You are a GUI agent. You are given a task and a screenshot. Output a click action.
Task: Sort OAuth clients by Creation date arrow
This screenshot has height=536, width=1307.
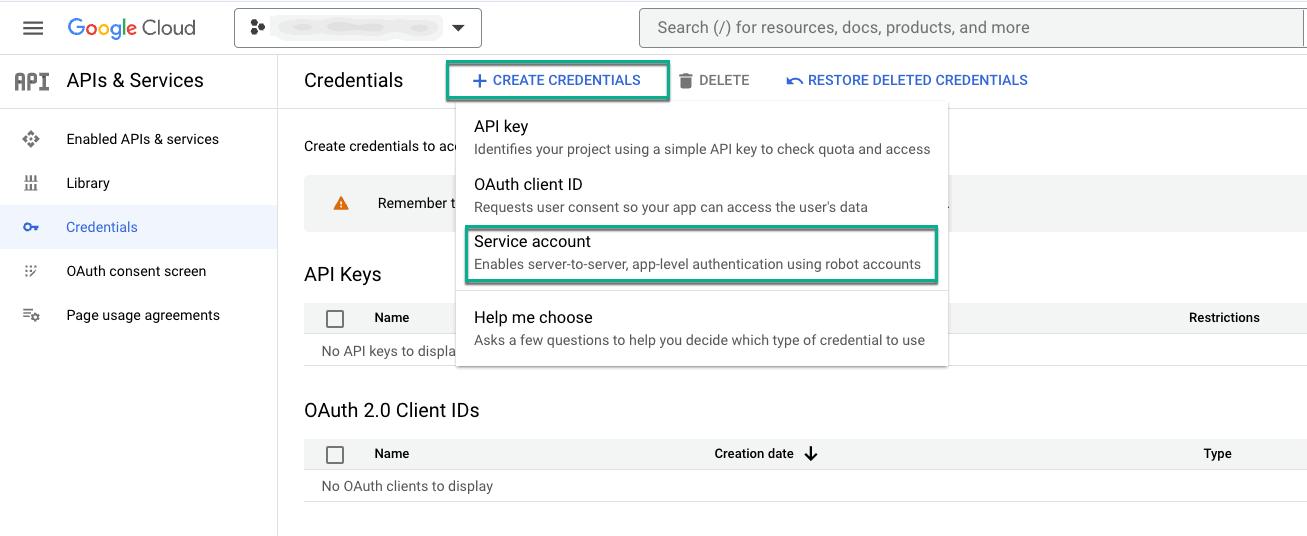[x=811, y=454]
